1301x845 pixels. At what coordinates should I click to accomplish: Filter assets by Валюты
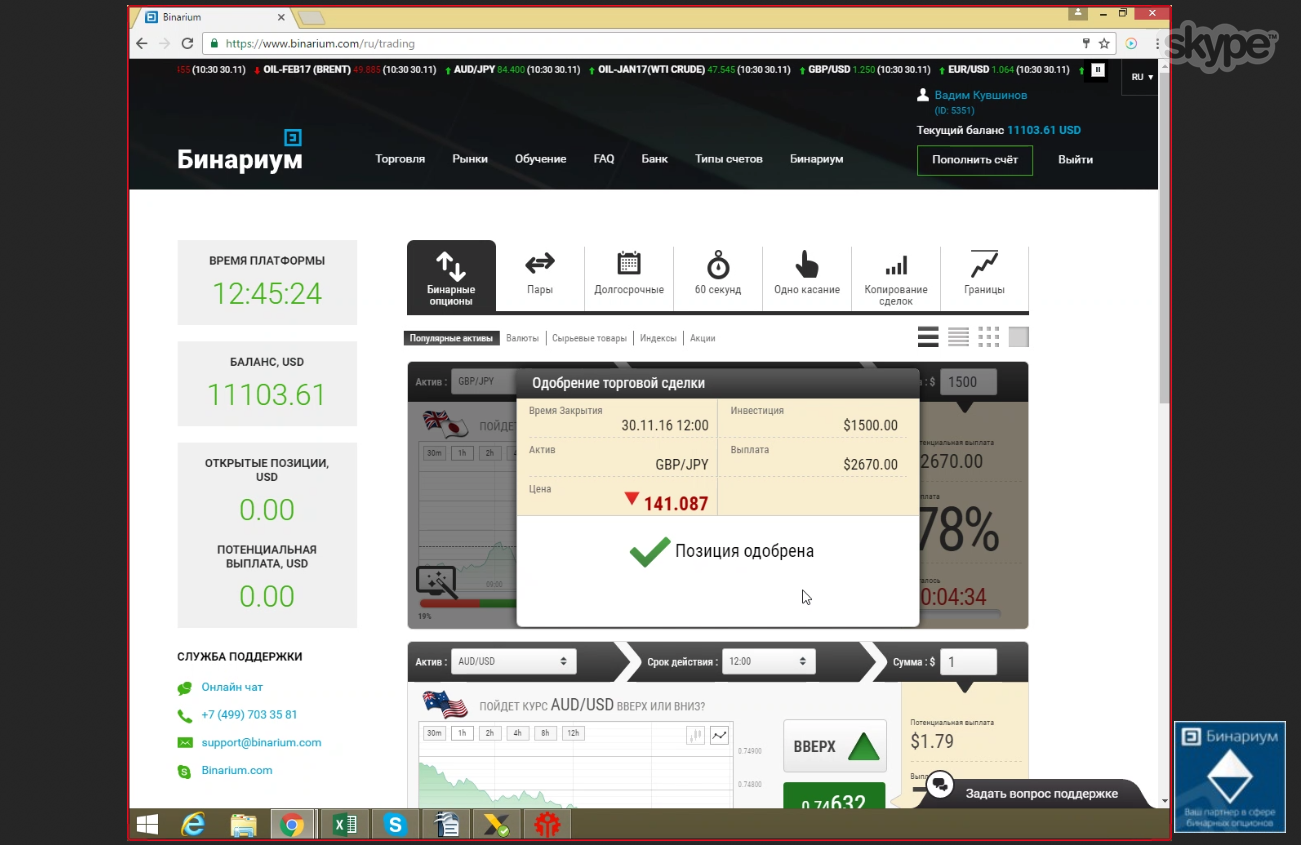point(523,338)
